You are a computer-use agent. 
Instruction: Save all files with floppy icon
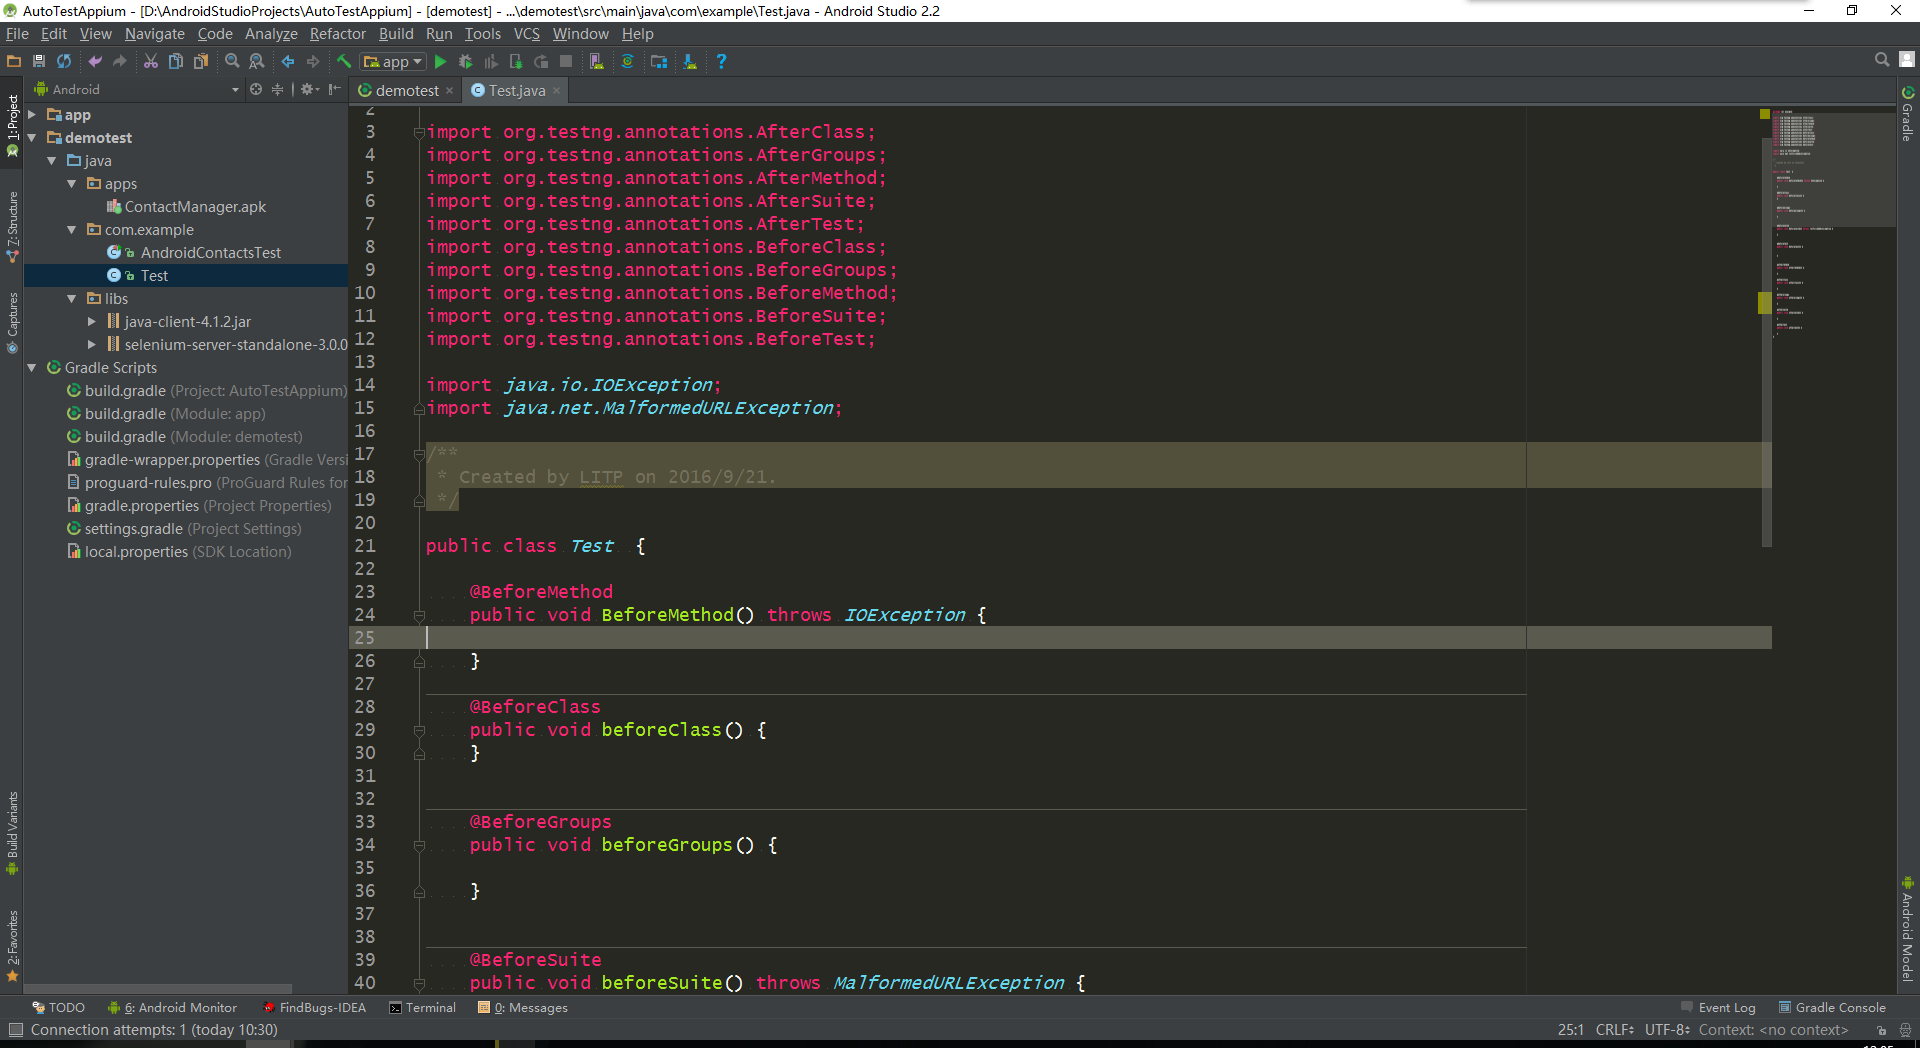[39, 61]
